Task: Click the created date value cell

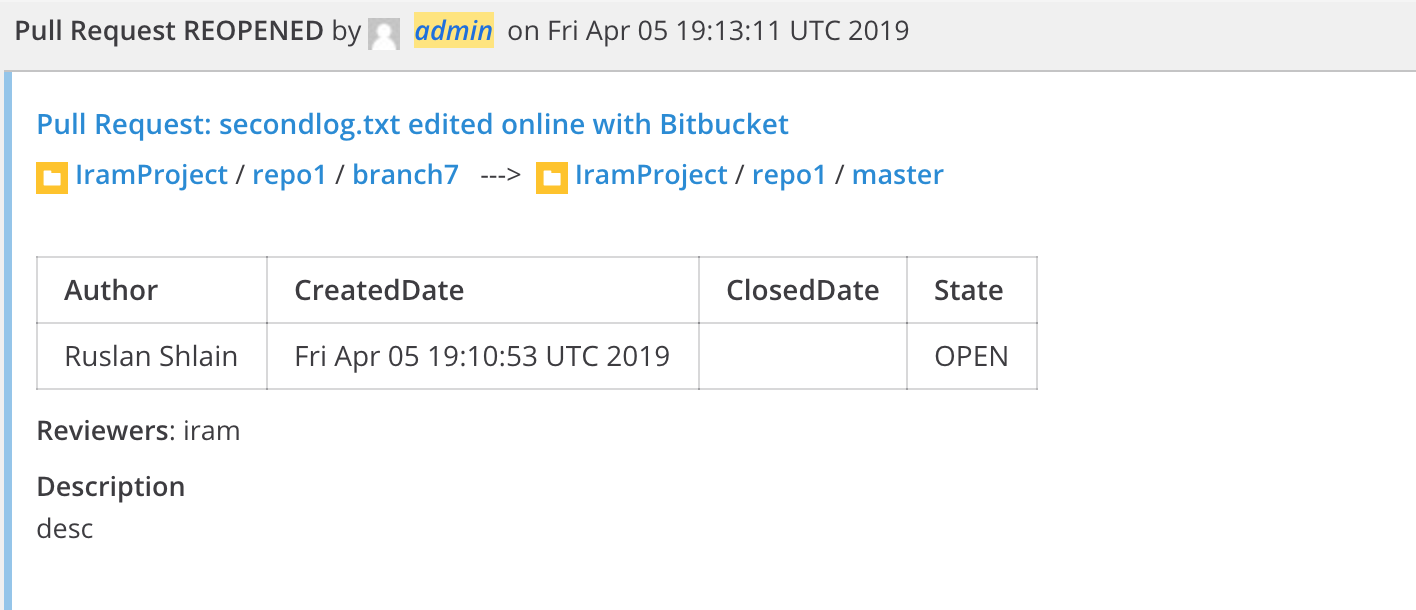Action: click(483, 356)
